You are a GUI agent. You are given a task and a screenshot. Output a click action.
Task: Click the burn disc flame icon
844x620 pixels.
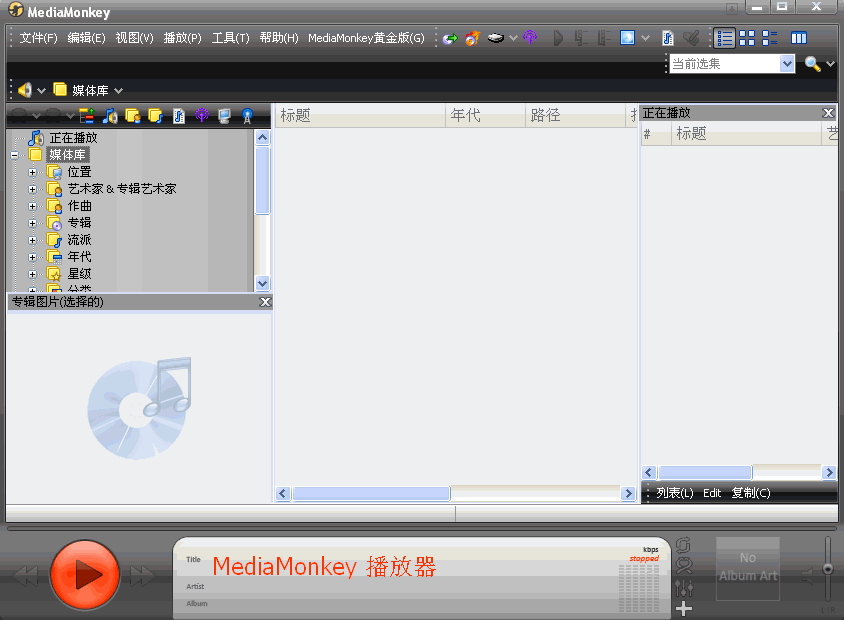(472, 38)
